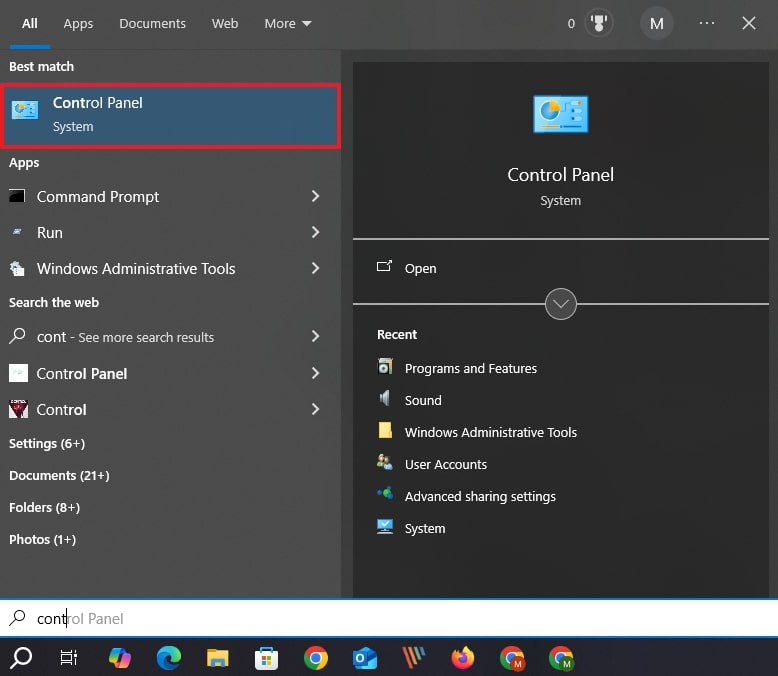Click the search text input field

(x=389, y=618)
